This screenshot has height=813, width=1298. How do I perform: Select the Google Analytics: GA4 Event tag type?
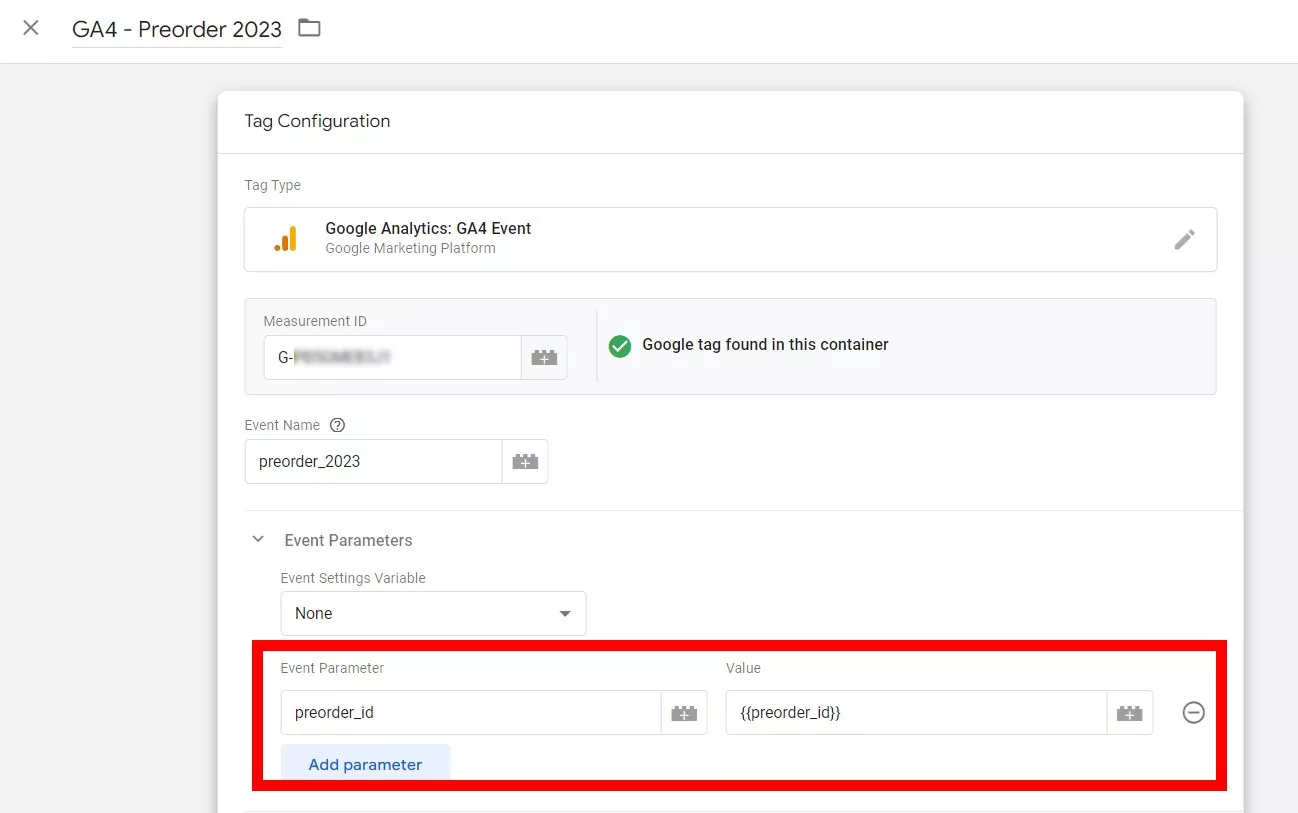(x=730, y=240)
